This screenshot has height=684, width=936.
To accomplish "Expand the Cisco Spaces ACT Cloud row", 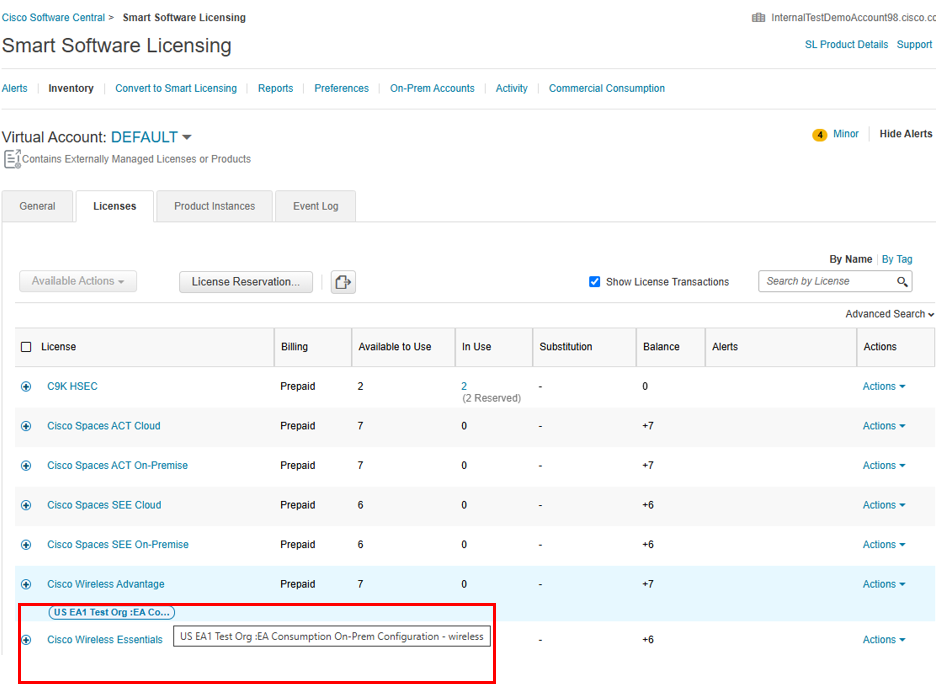I will pos(26,426).
